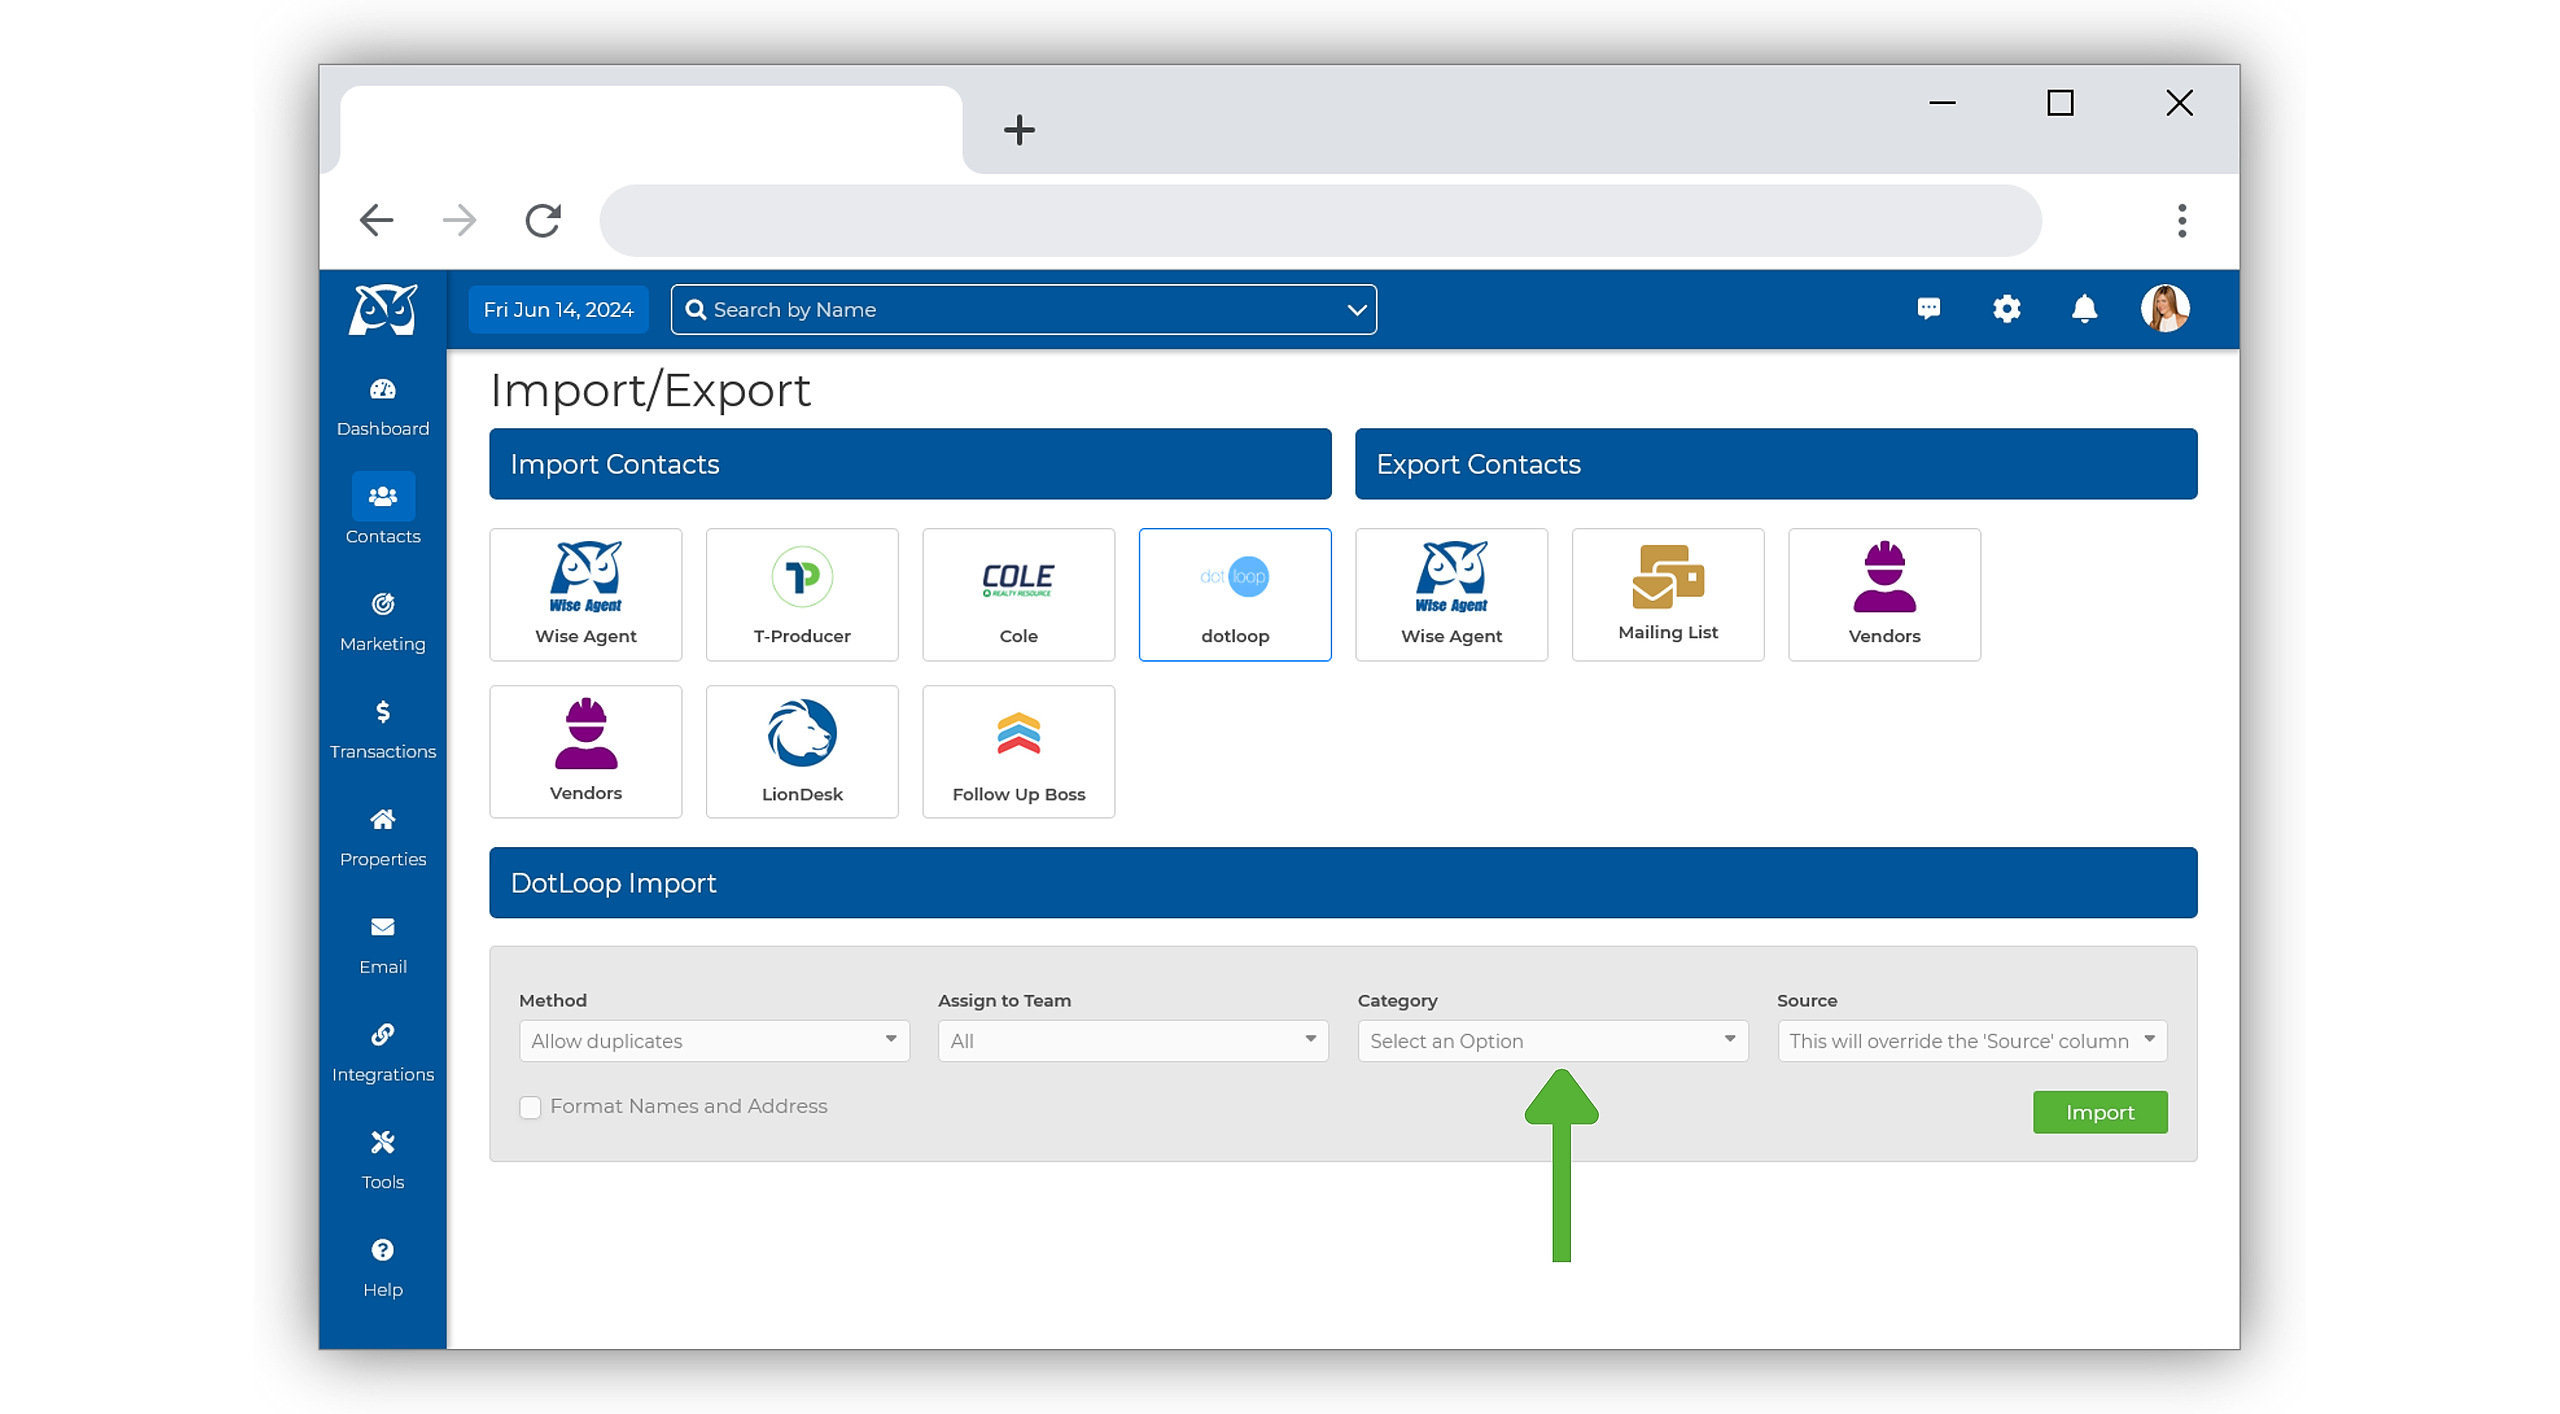
Task: Open the settings gear icon
Action: [x=2006, y=308]
